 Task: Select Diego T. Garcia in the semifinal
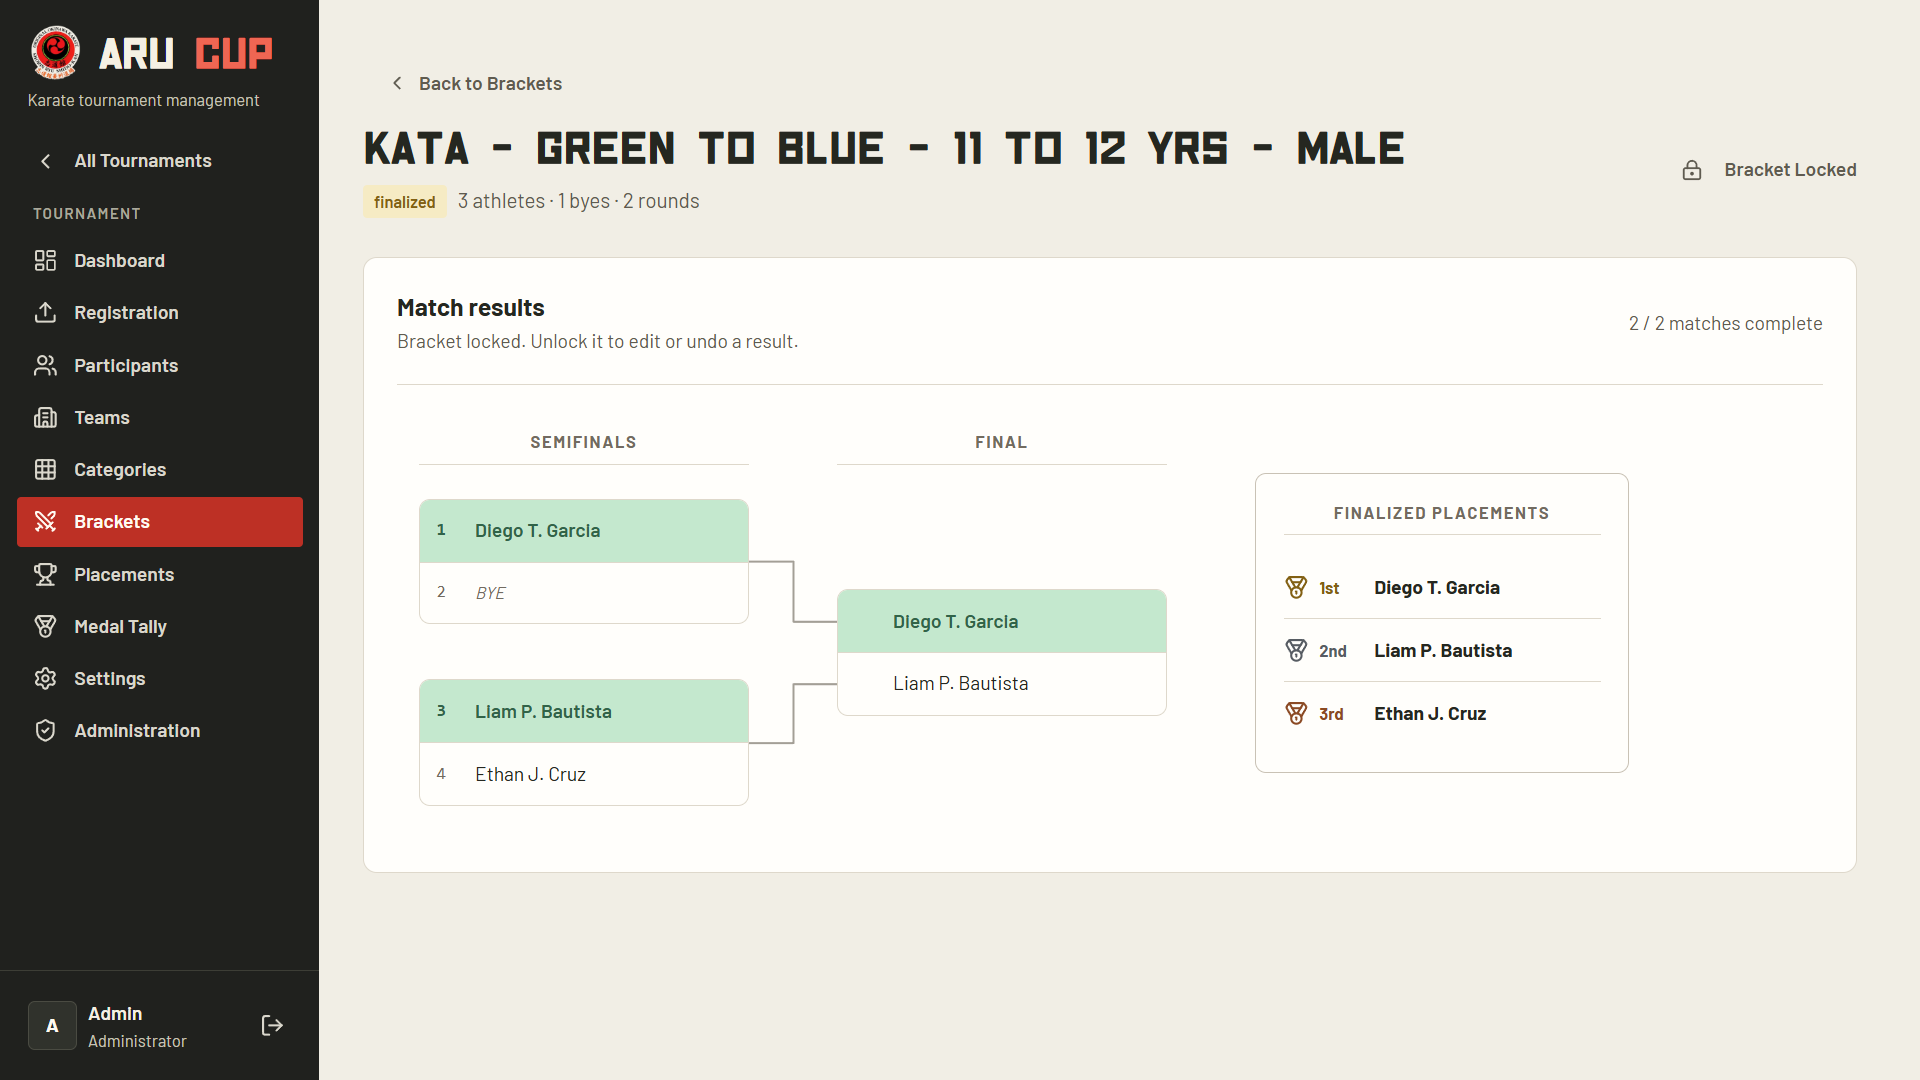tap(584, 531)
